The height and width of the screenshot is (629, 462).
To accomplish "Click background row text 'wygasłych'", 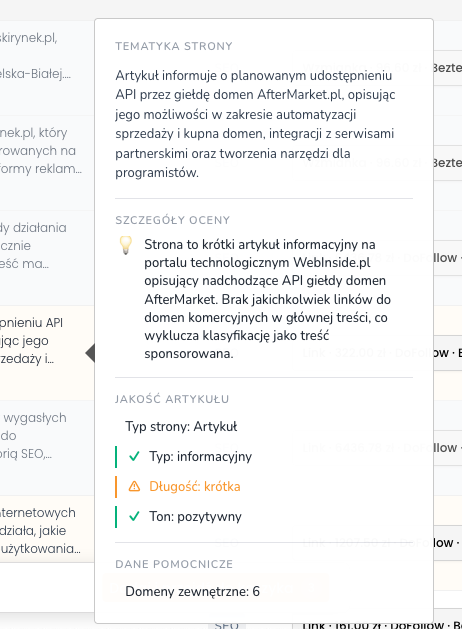I will [35, 418].
